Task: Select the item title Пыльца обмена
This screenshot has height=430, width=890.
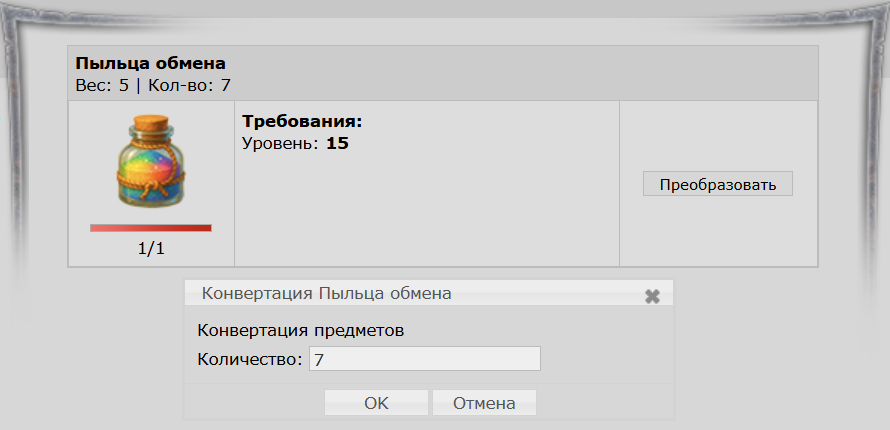Action: (x=150, y=65)
